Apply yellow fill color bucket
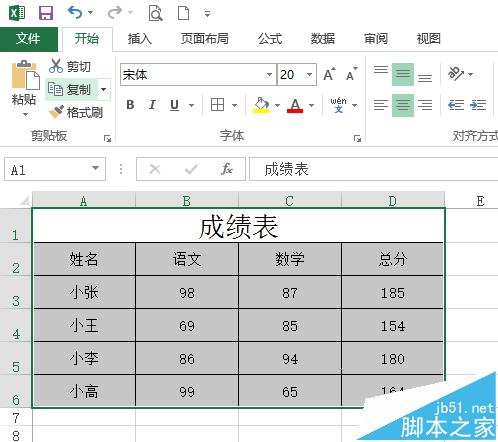The width and height of the screenshot is (498, 442). click(x=261, y=105)
